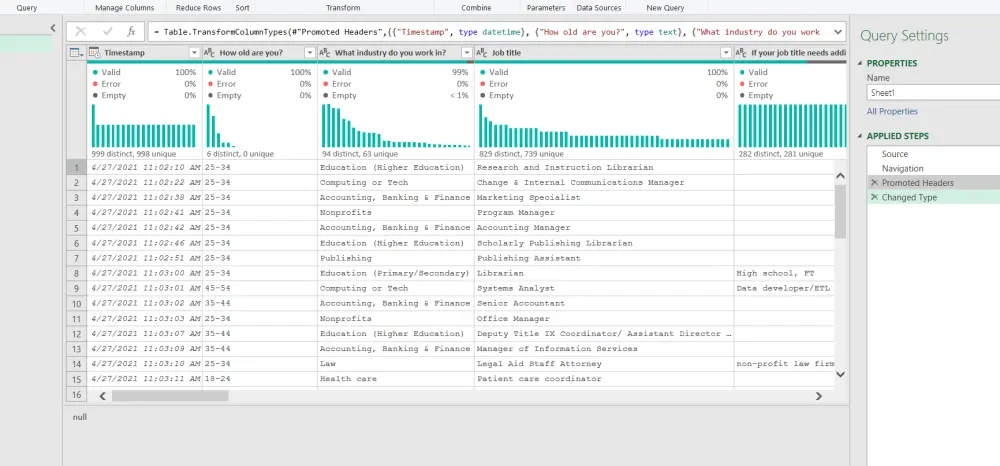Cancel the formula edit with the X icon
The width and height of the screenshot is (1000, 466).
[81, 31]
